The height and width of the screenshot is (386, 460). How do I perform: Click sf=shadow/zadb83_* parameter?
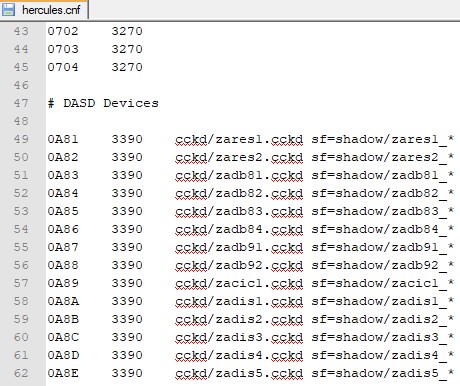383,211
